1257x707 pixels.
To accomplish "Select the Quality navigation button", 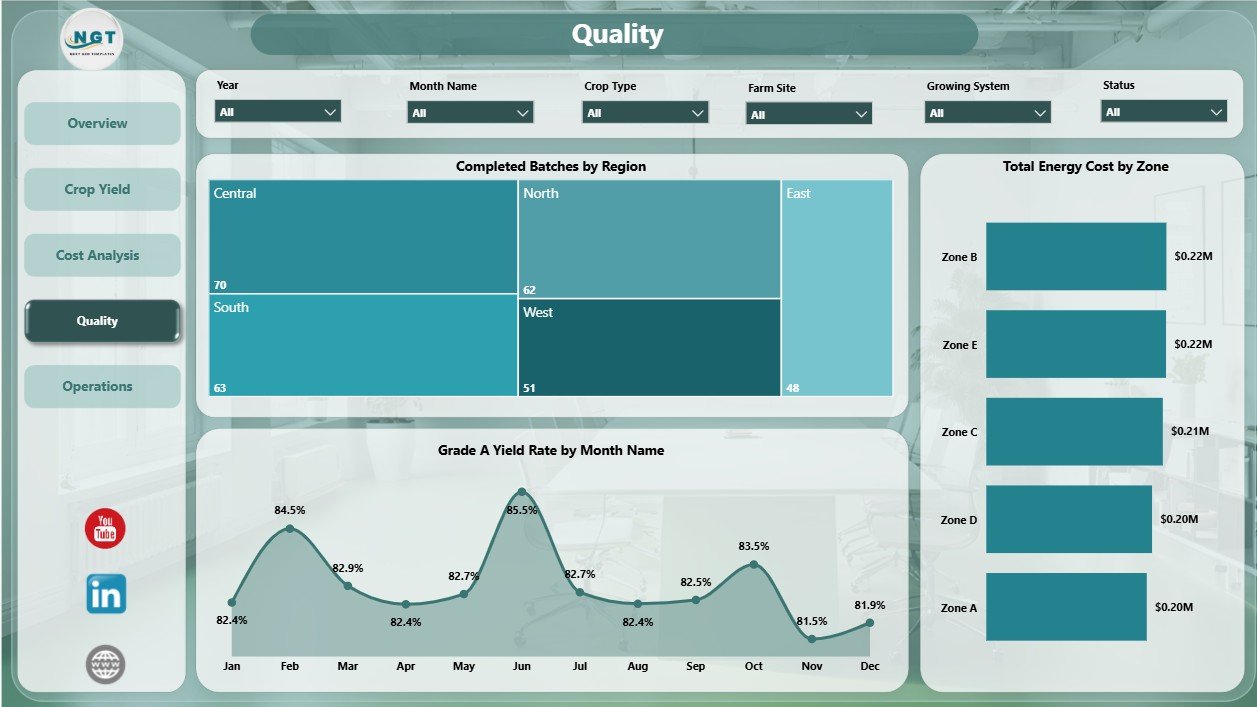I will [x=102, y=321].
